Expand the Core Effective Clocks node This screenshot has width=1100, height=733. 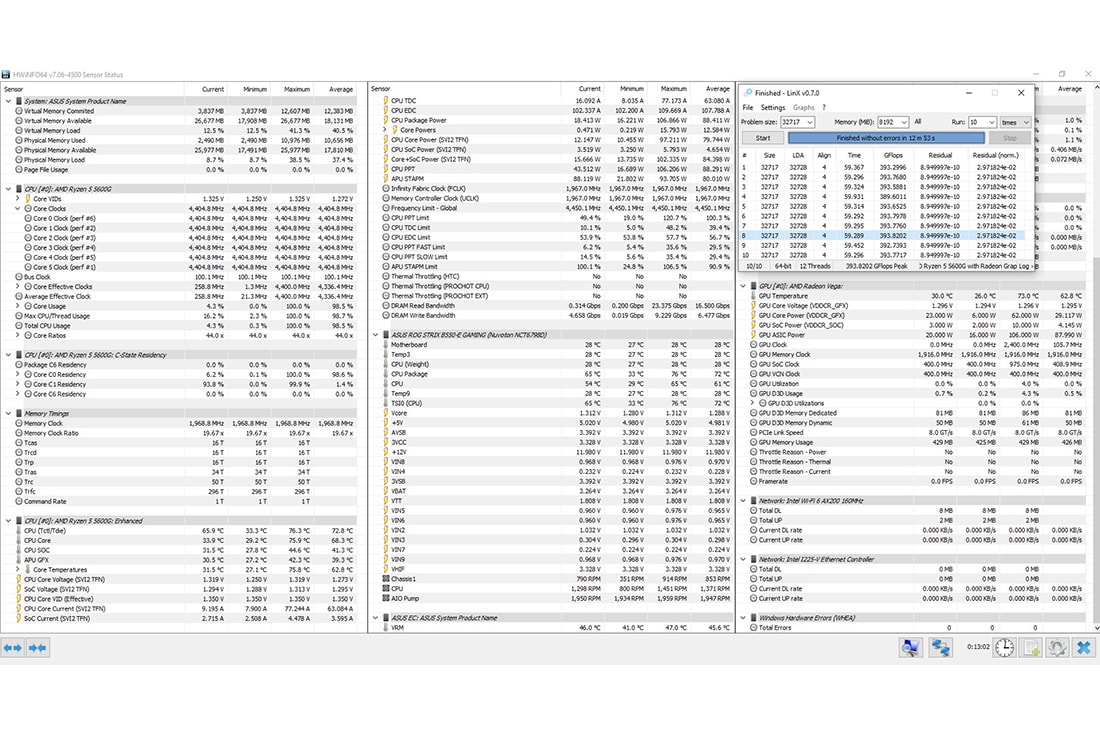19,286
